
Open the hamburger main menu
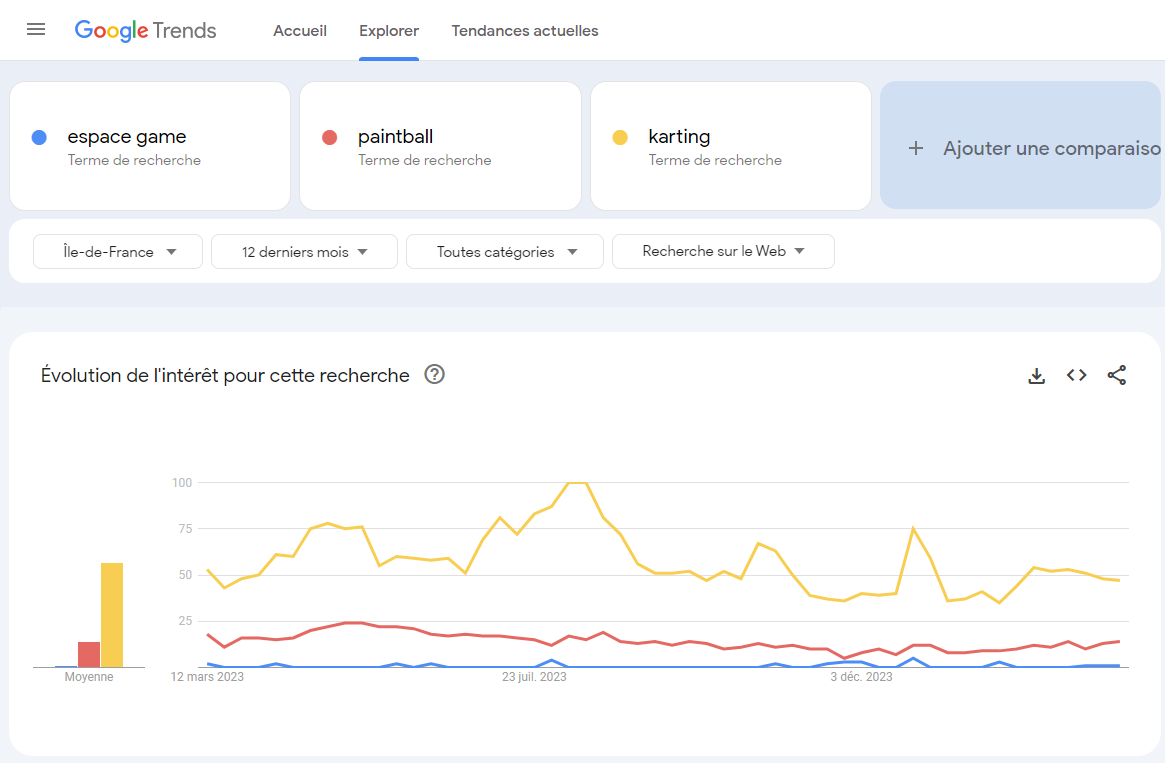[36, 30]
